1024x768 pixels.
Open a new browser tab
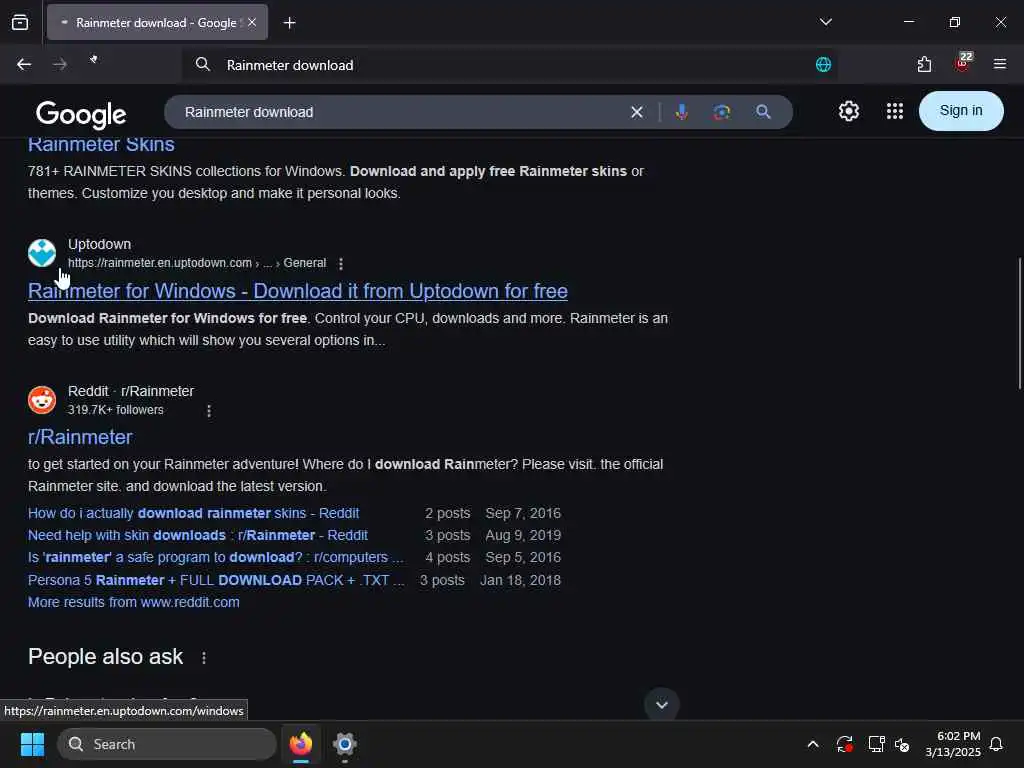click(x=289, y=23)
